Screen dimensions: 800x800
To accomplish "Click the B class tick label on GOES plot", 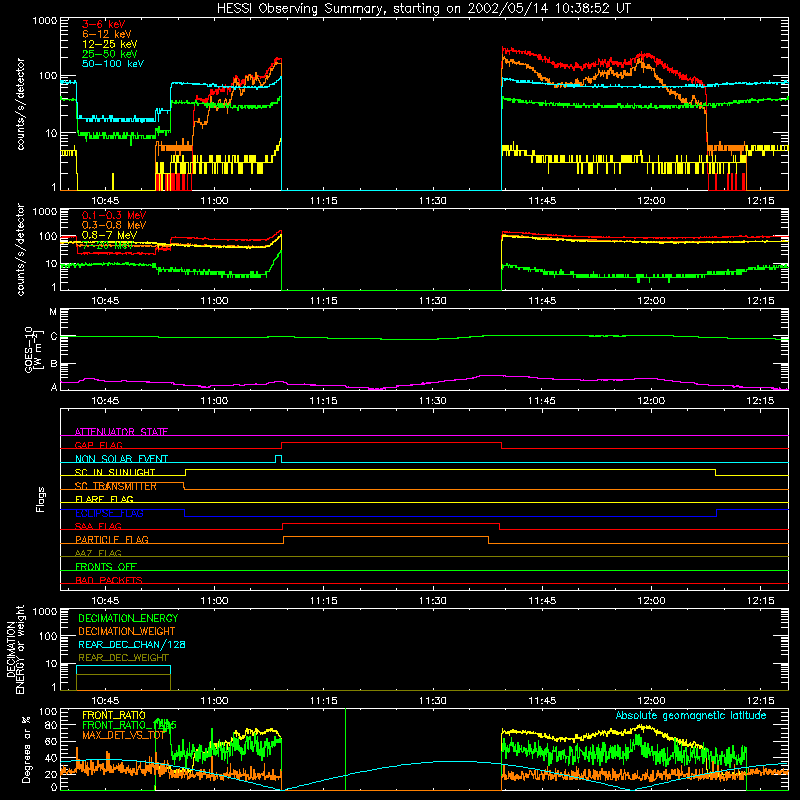I will coord(54,364).
